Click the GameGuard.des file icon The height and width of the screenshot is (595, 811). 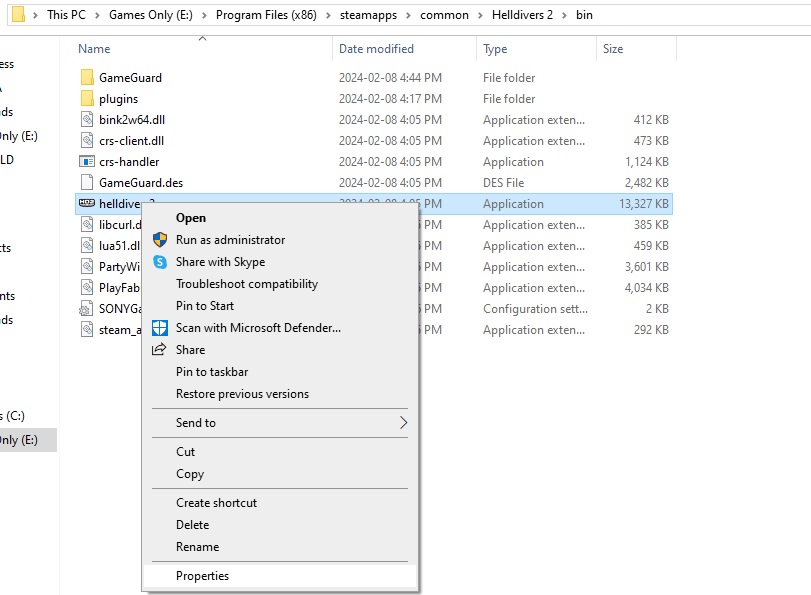87,183
